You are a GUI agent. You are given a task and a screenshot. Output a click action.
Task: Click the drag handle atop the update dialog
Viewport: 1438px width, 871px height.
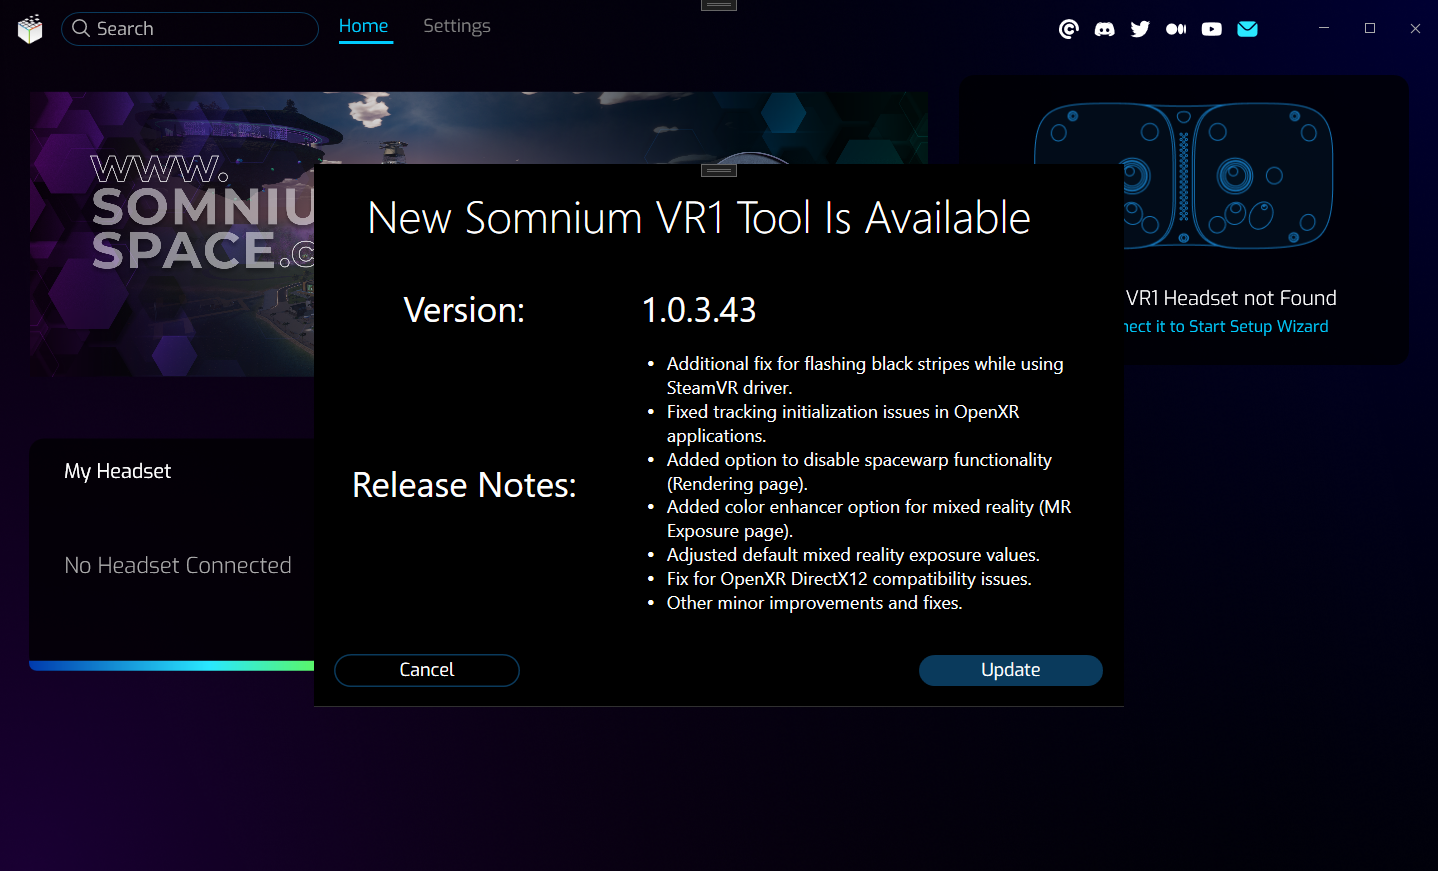coord(718,170)
